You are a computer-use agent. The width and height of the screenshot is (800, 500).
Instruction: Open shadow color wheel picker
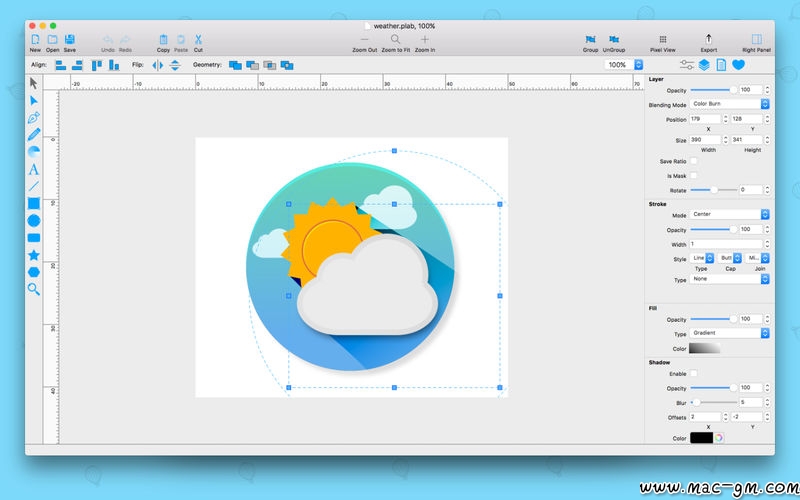[x=719, y=438]
